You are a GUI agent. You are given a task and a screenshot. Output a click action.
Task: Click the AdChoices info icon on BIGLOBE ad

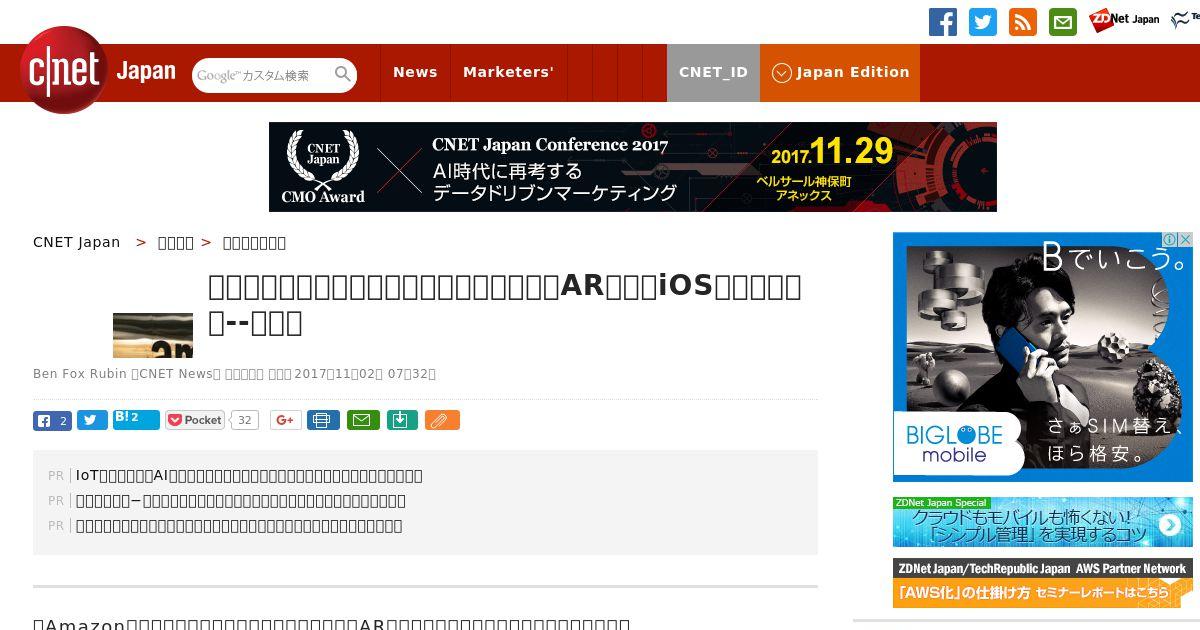(x=1169, y=240)
